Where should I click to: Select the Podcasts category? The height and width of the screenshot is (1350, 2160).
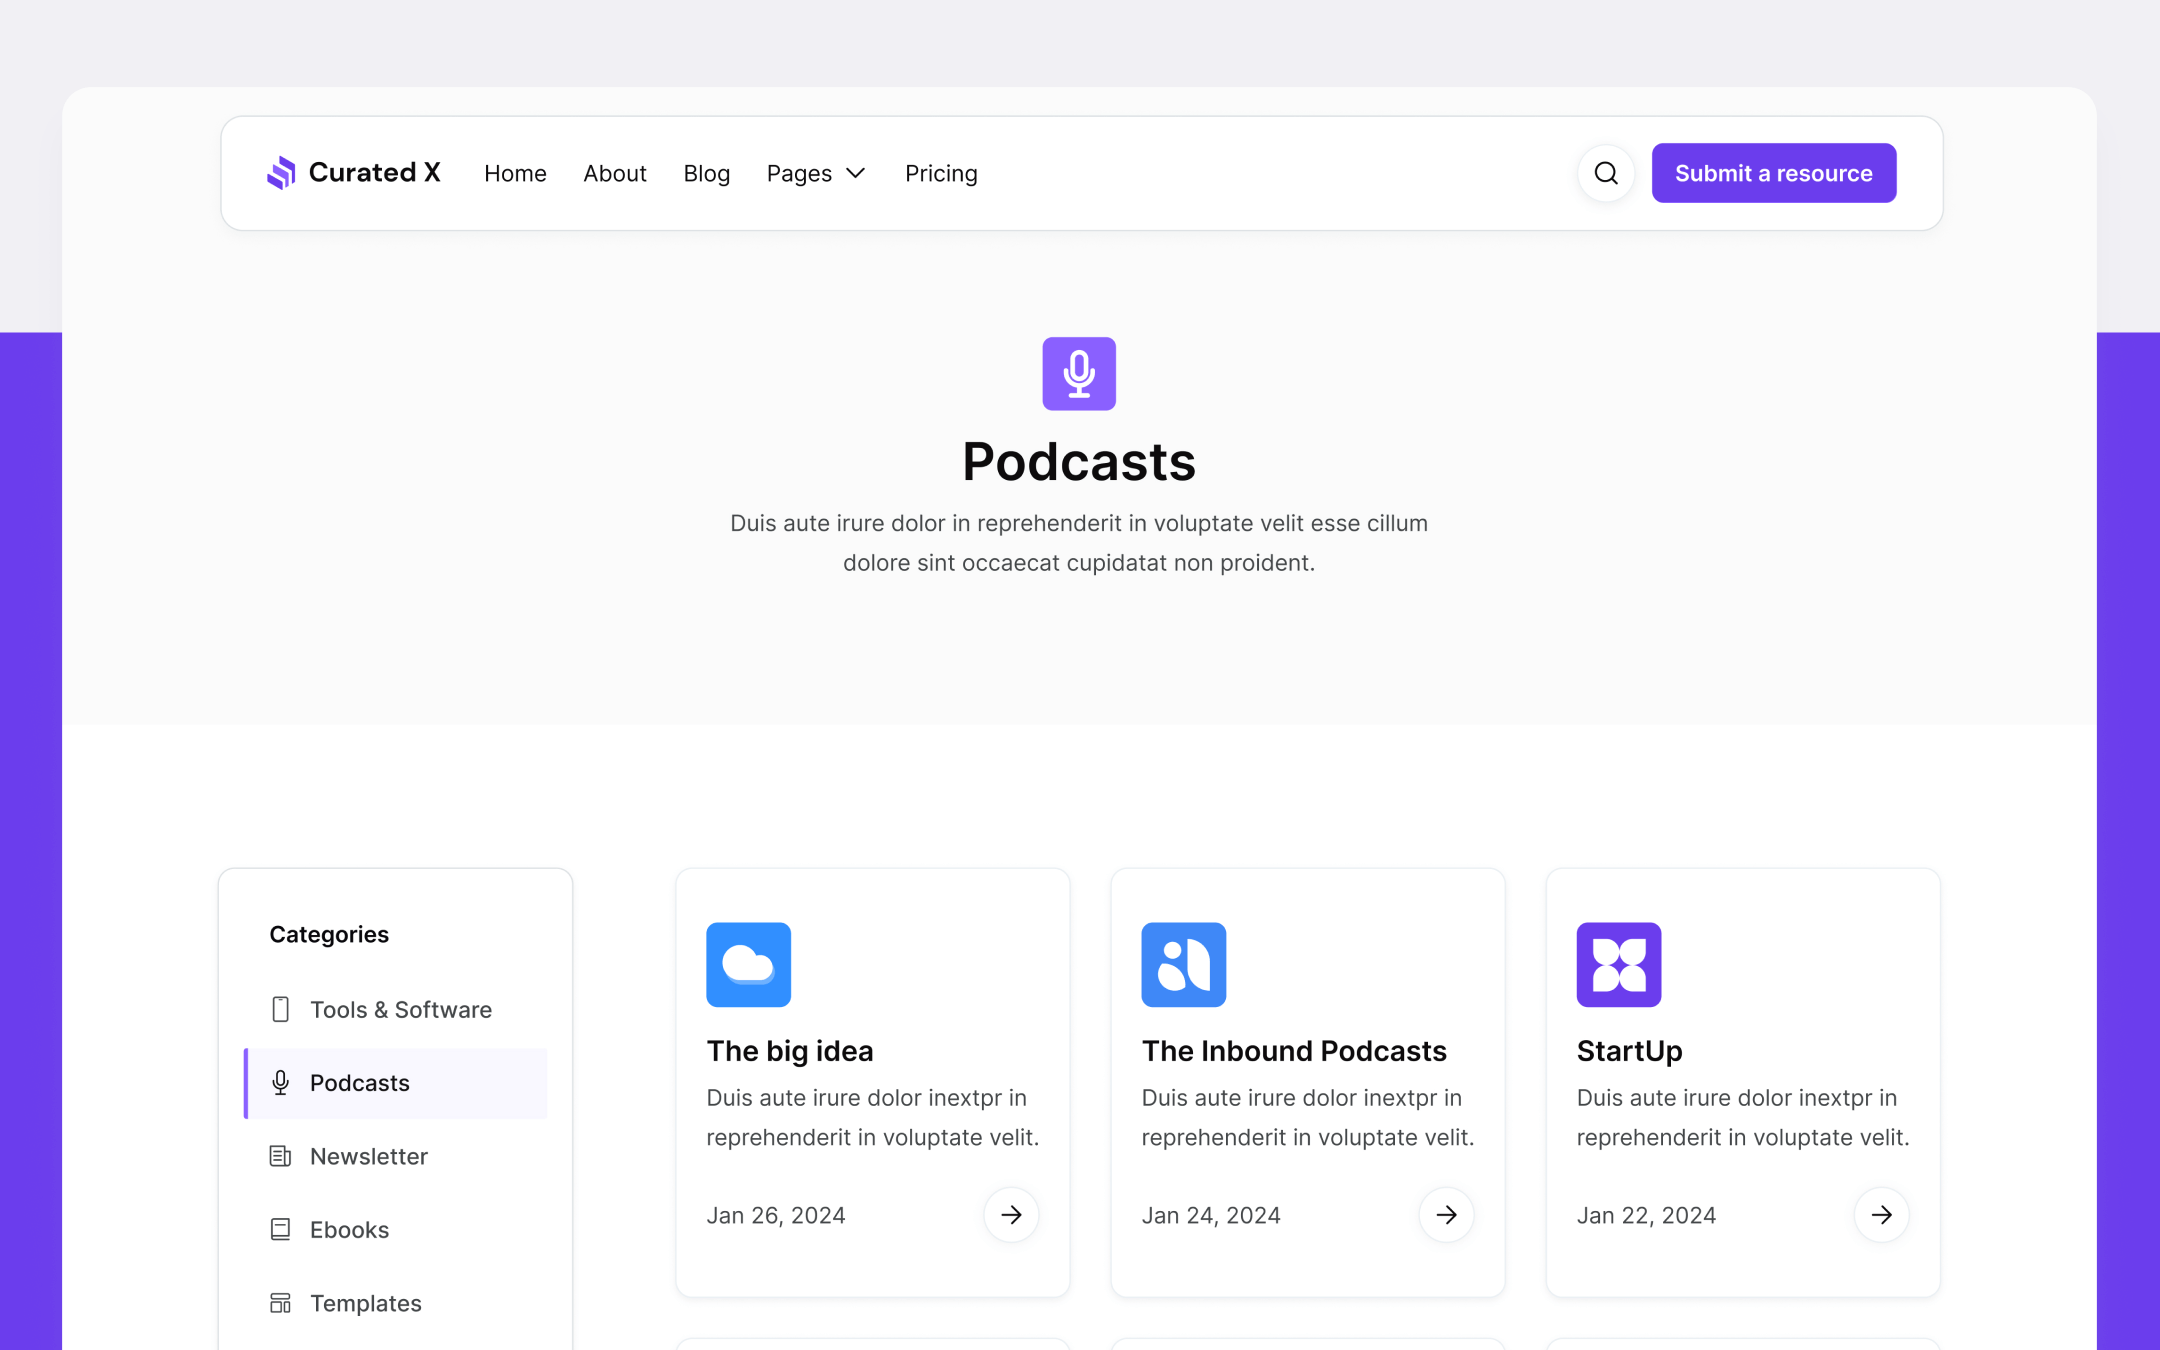pyautogui.click(x=396, y=1083)
